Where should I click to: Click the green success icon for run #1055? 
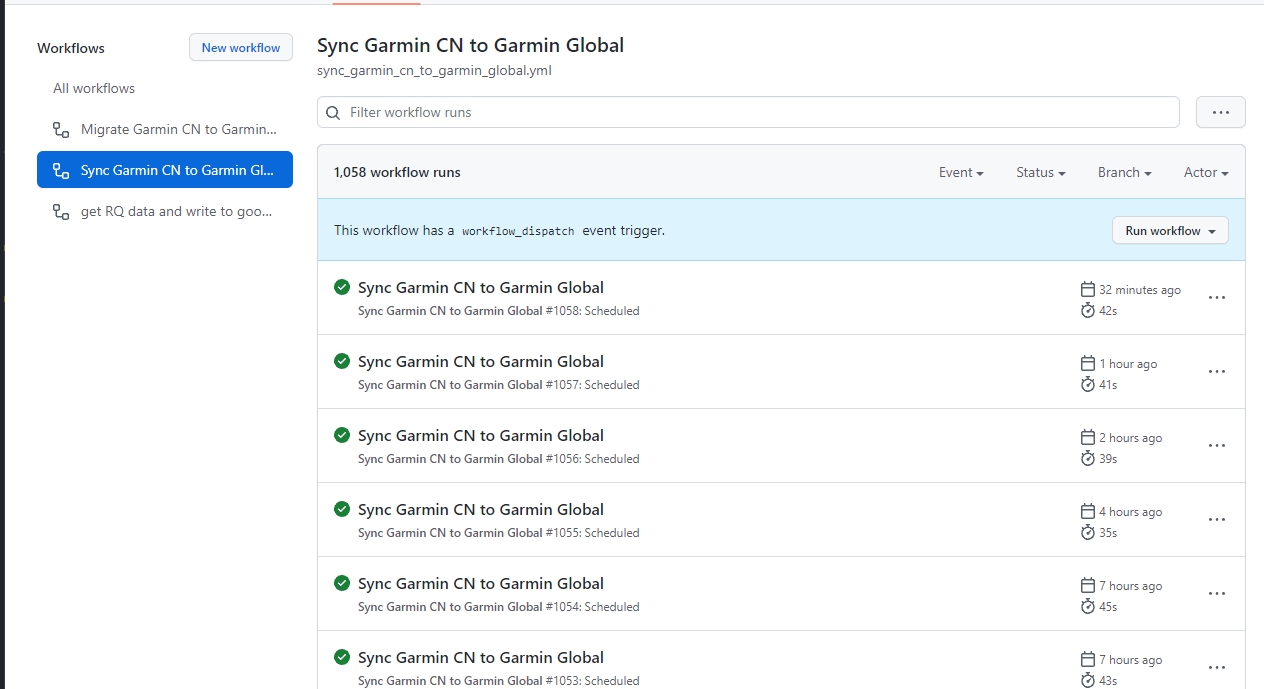click(342, 509)
